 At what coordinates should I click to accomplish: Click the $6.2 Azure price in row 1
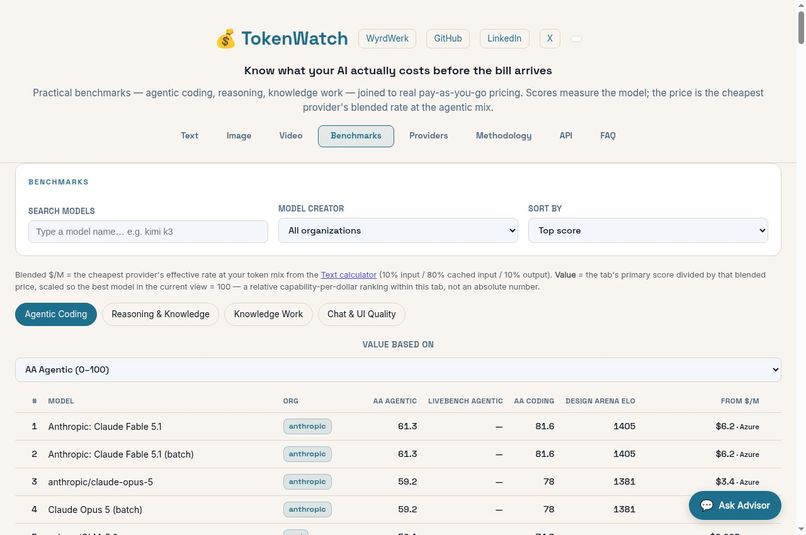coord(737,427)
